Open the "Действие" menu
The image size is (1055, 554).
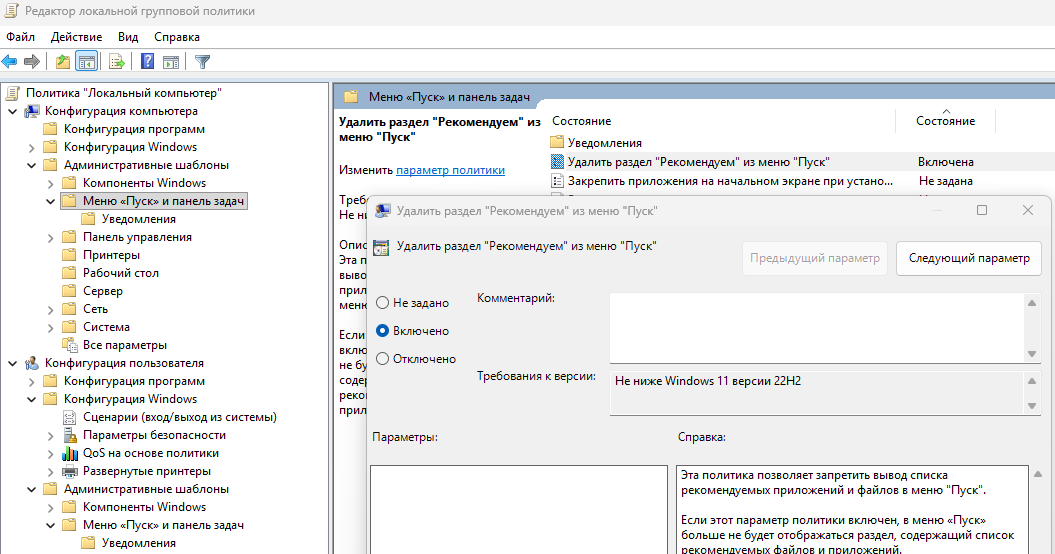pyautogui.click(x=77, y=37)
